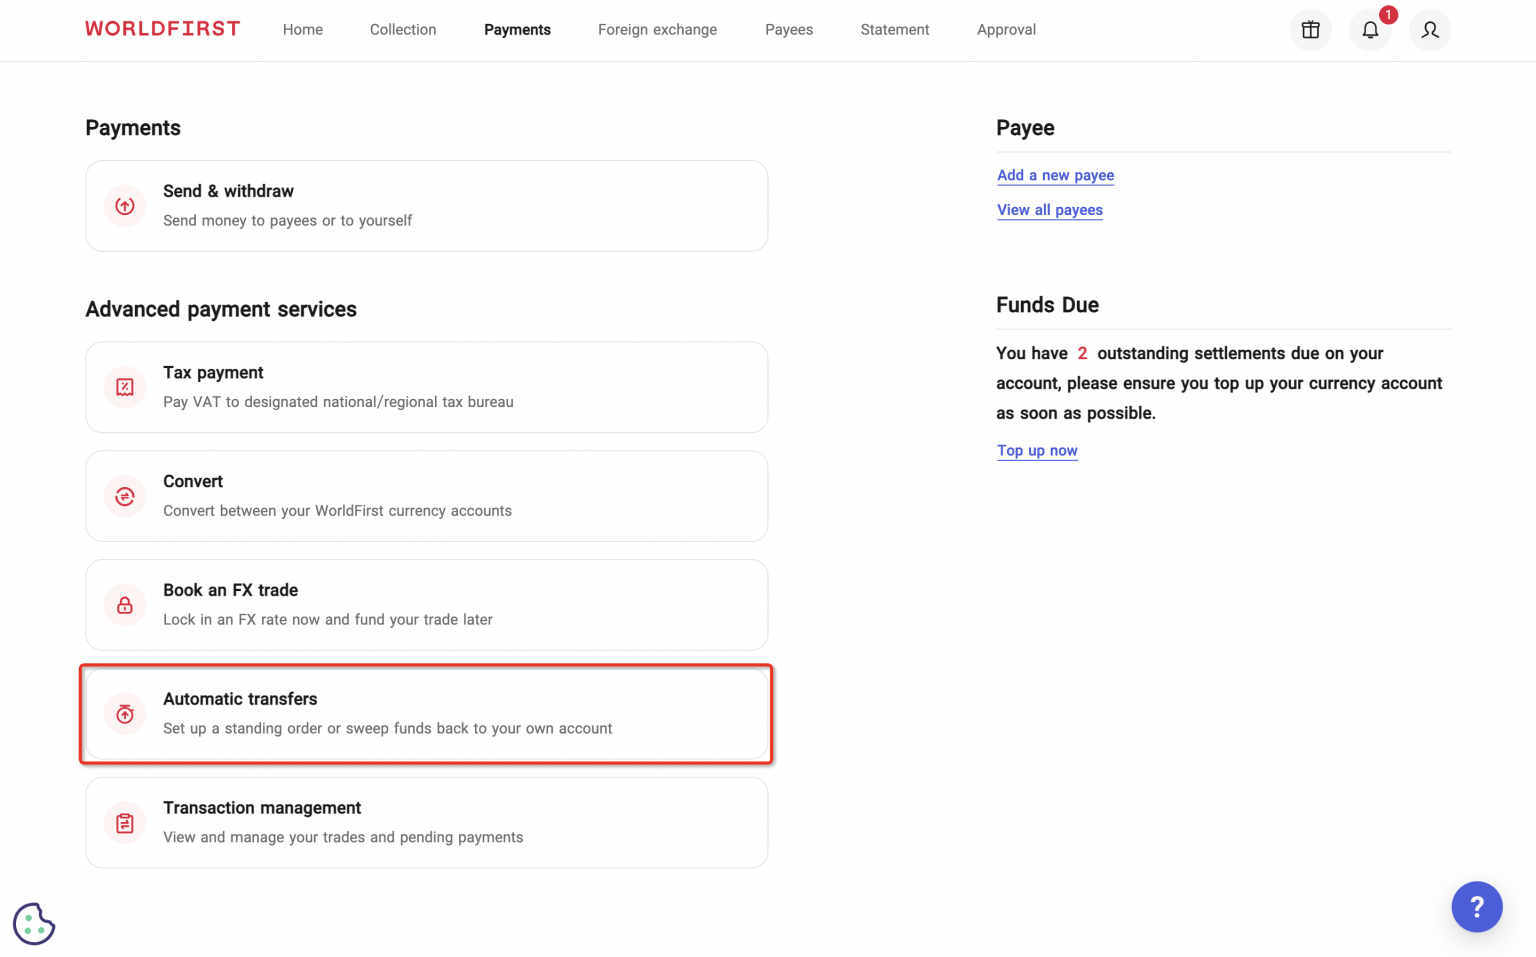Screen dimensions: 1536x957
Task: Open the user profile icon
Action: (1430, 29)
